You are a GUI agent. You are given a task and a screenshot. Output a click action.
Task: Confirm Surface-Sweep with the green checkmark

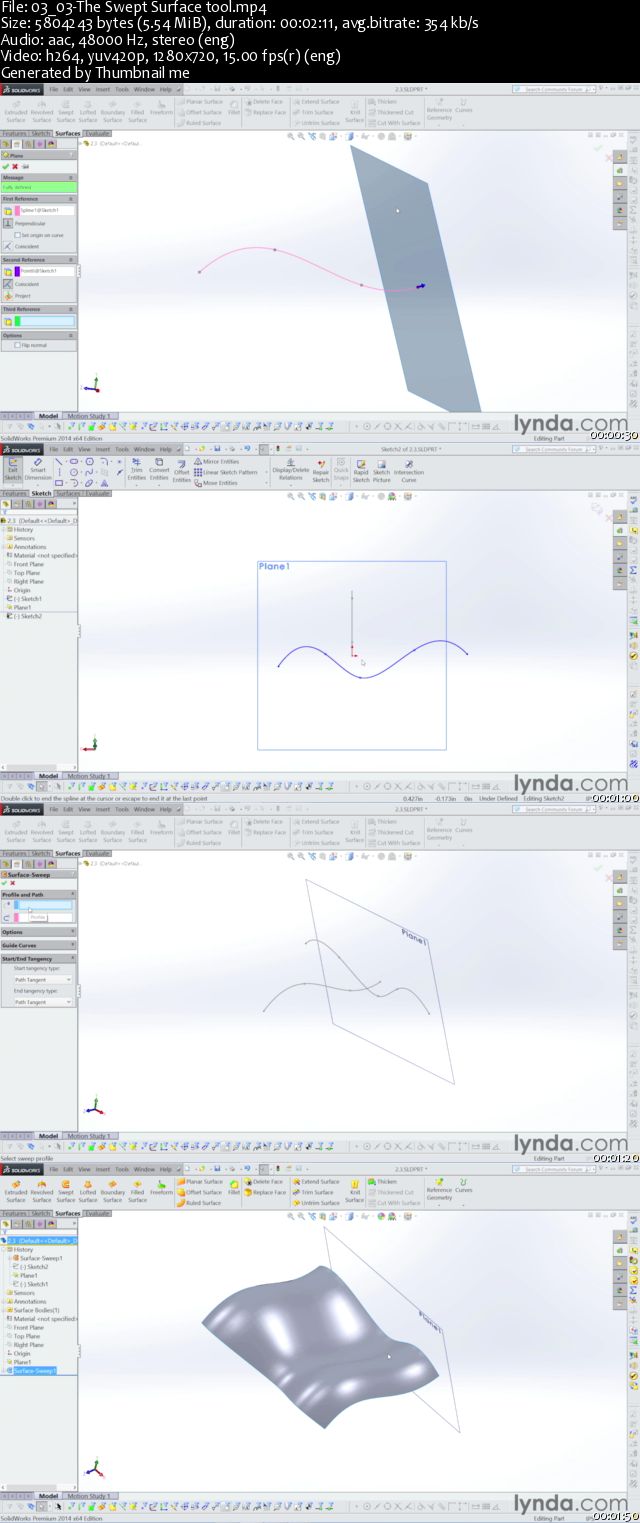(5, 883)
